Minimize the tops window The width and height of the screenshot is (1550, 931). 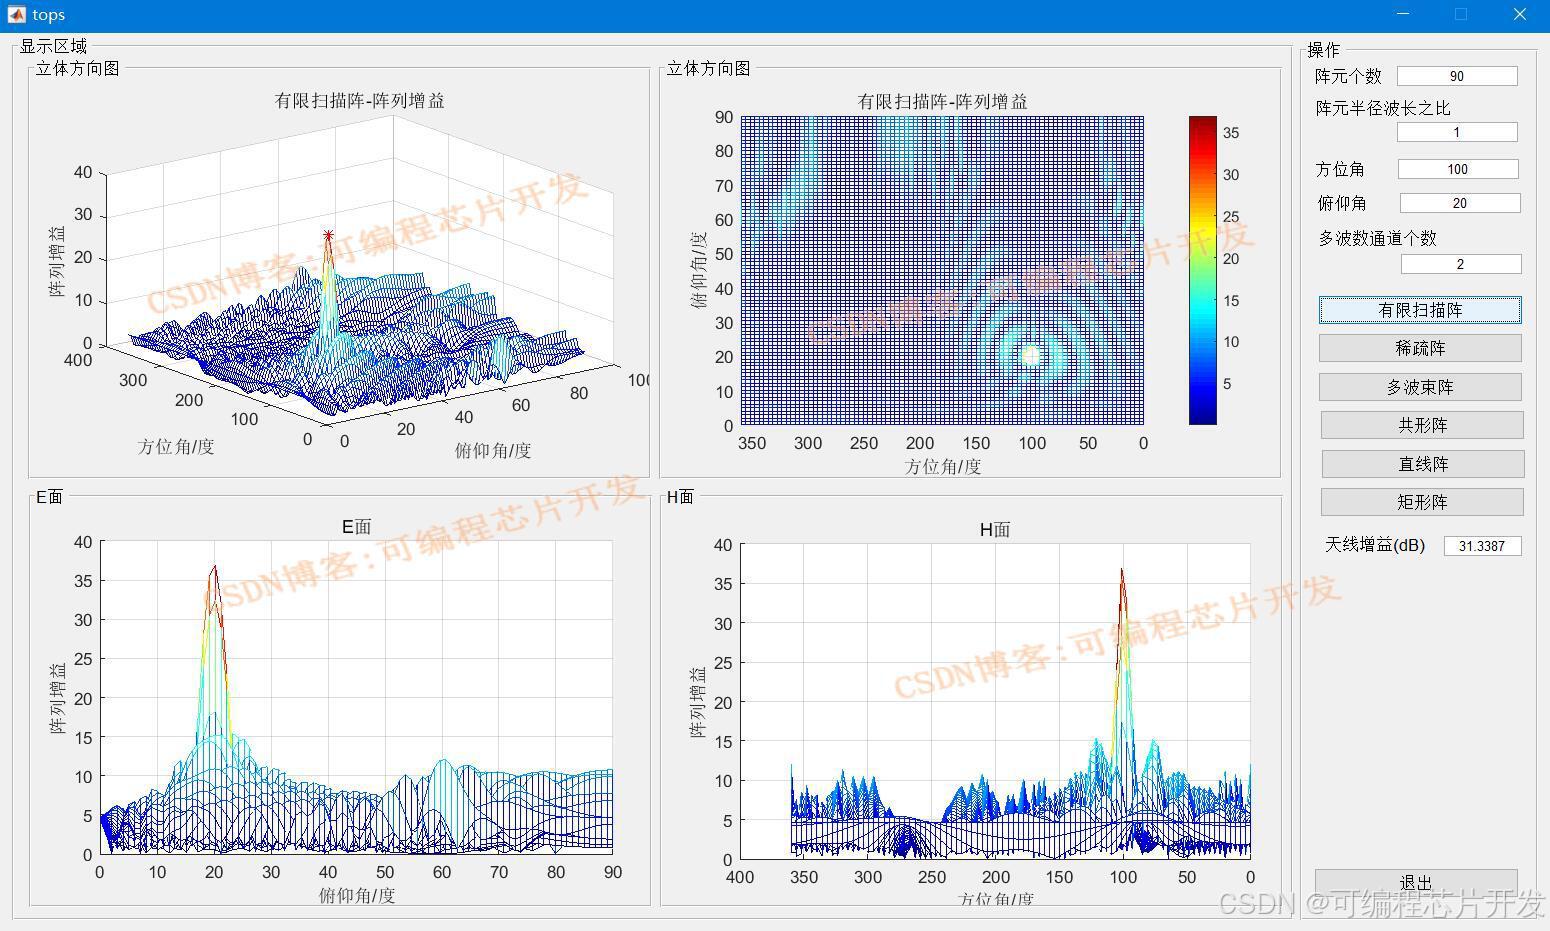tap(1402, 15)
